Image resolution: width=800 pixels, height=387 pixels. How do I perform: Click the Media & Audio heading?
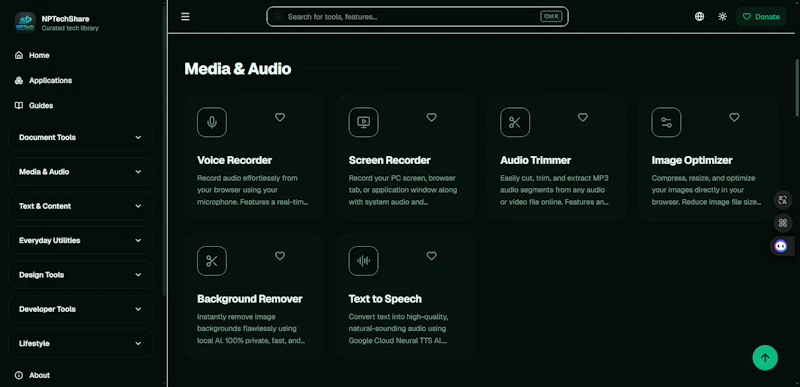[x=238, y=69]
